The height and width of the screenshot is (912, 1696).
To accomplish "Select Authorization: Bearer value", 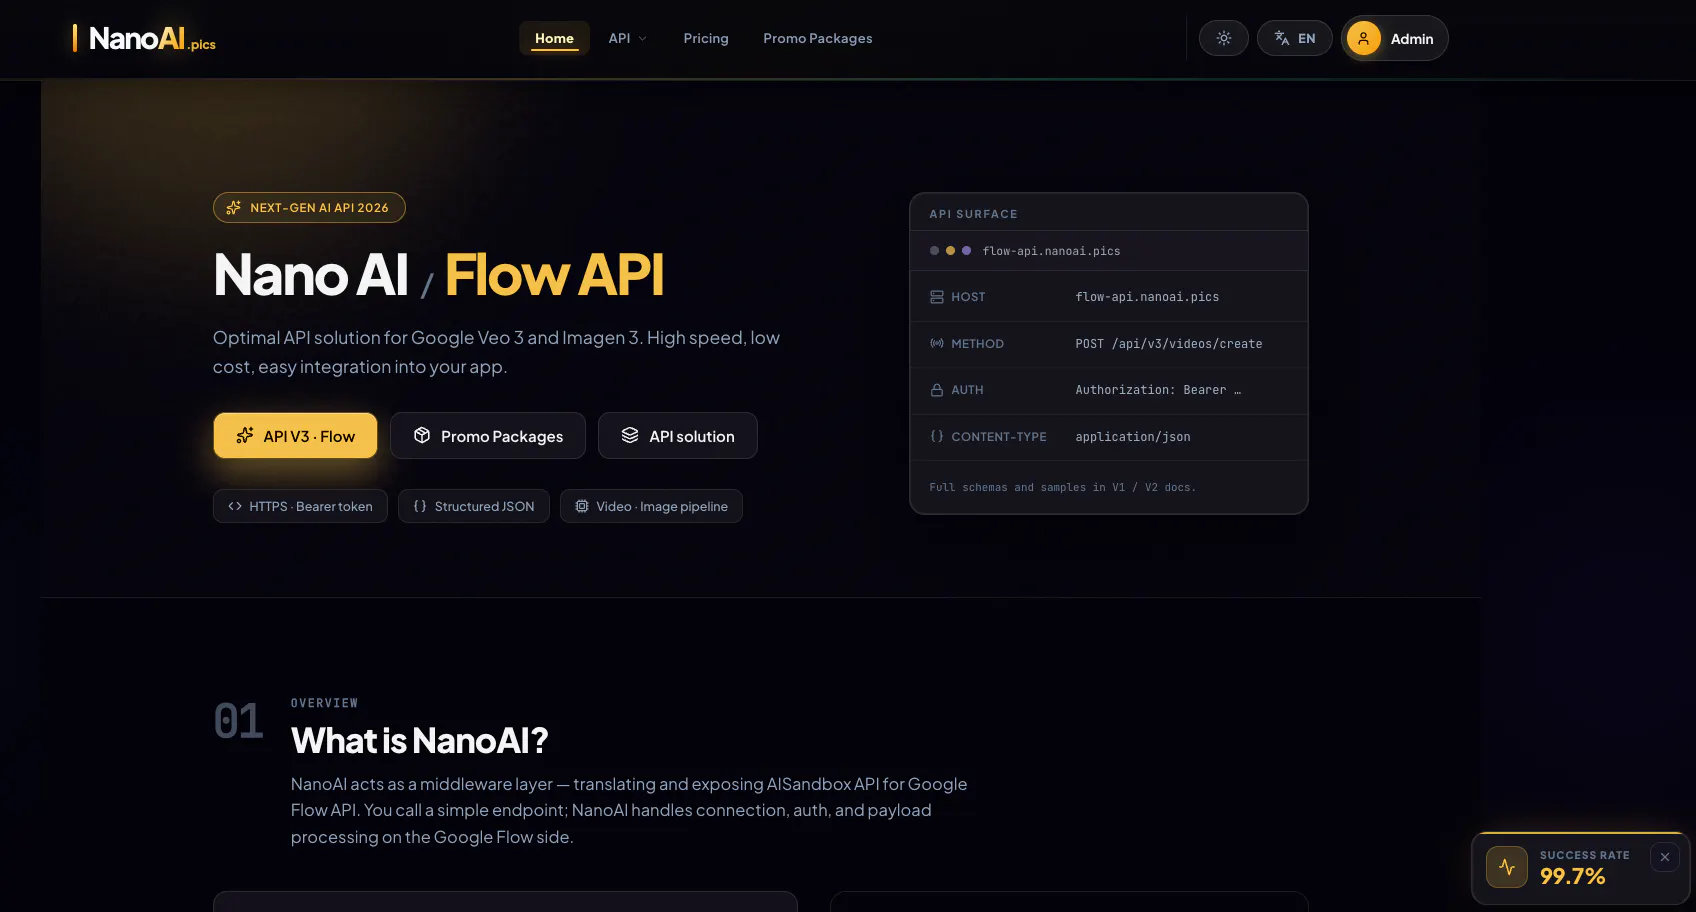I will coord(1158,390).
